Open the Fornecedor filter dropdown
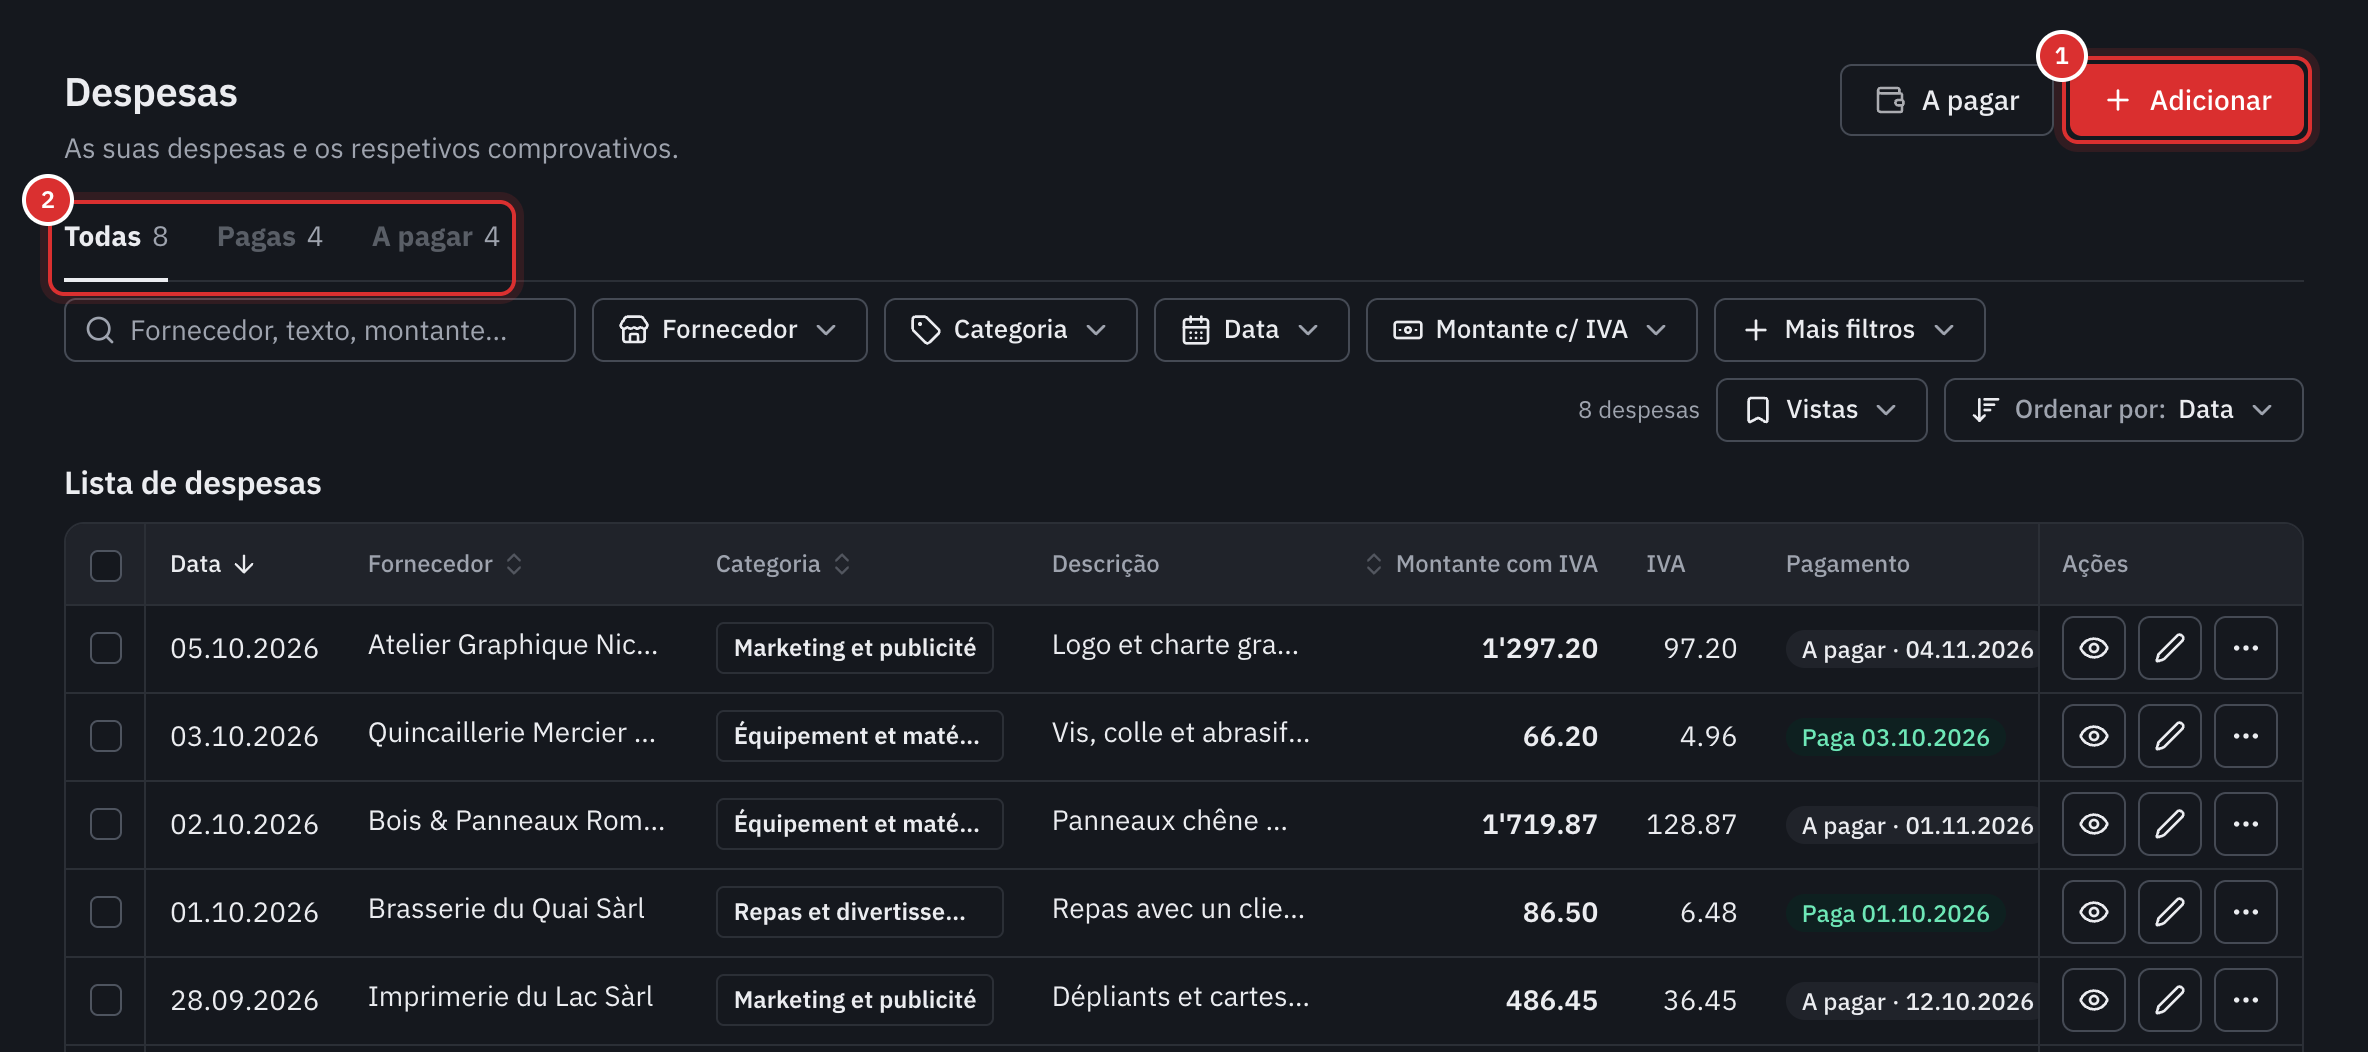The image size is (2368, 1052). pyautogui.click(x=729, y=330)
